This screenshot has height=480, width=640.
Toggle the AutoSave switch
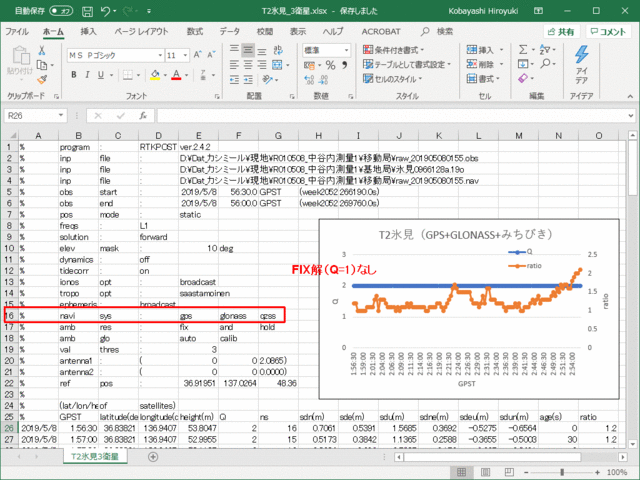(61, 11)
